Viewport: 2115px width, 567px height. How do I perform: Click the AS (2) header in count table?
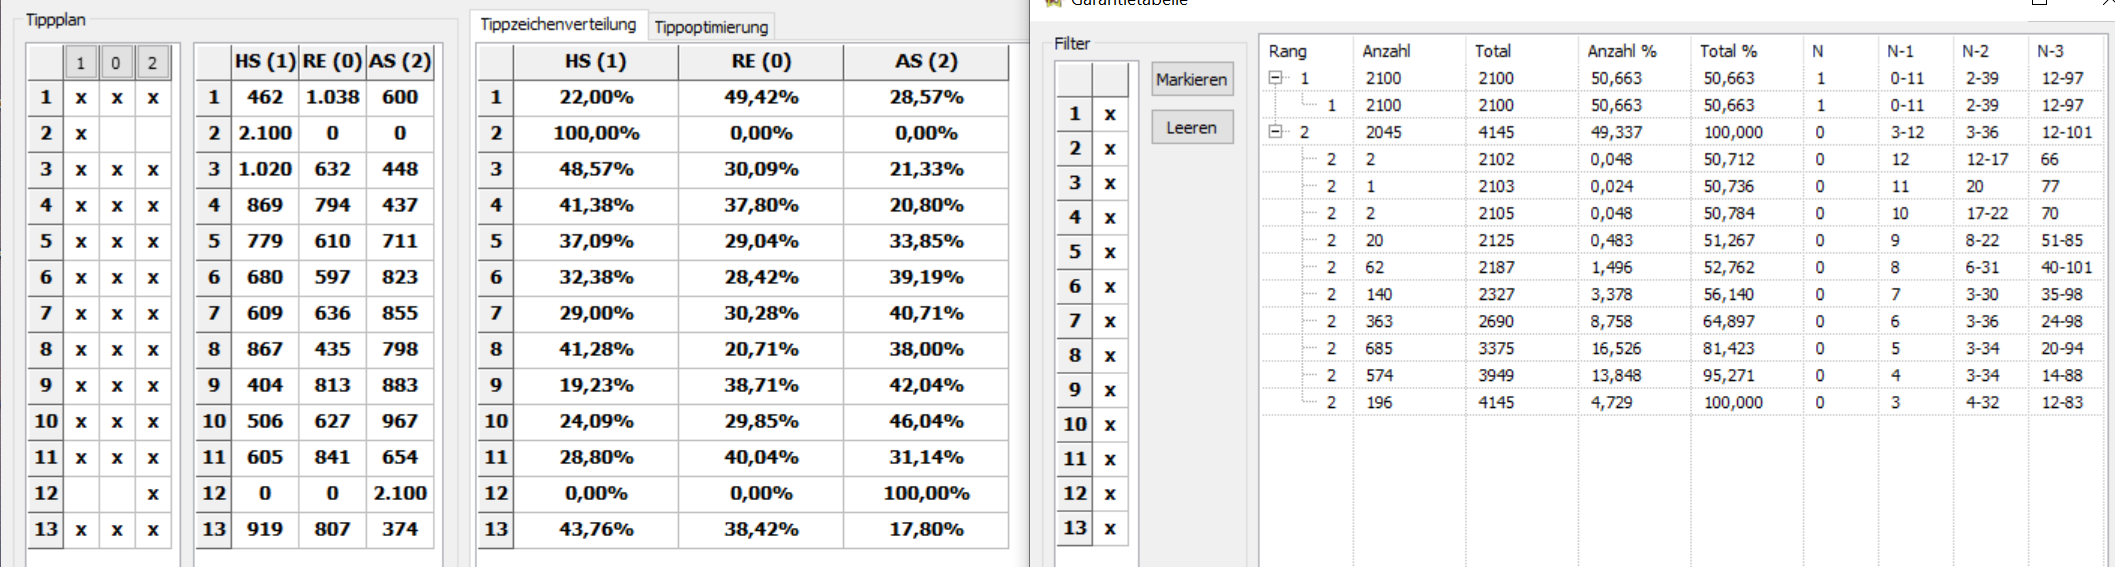pyautogui.click(x=400, y=61)
